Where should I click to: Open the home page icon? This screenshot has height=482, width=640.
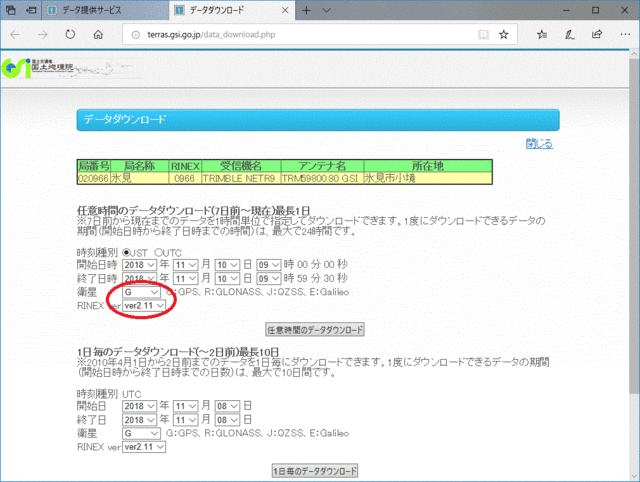[98, 35]
